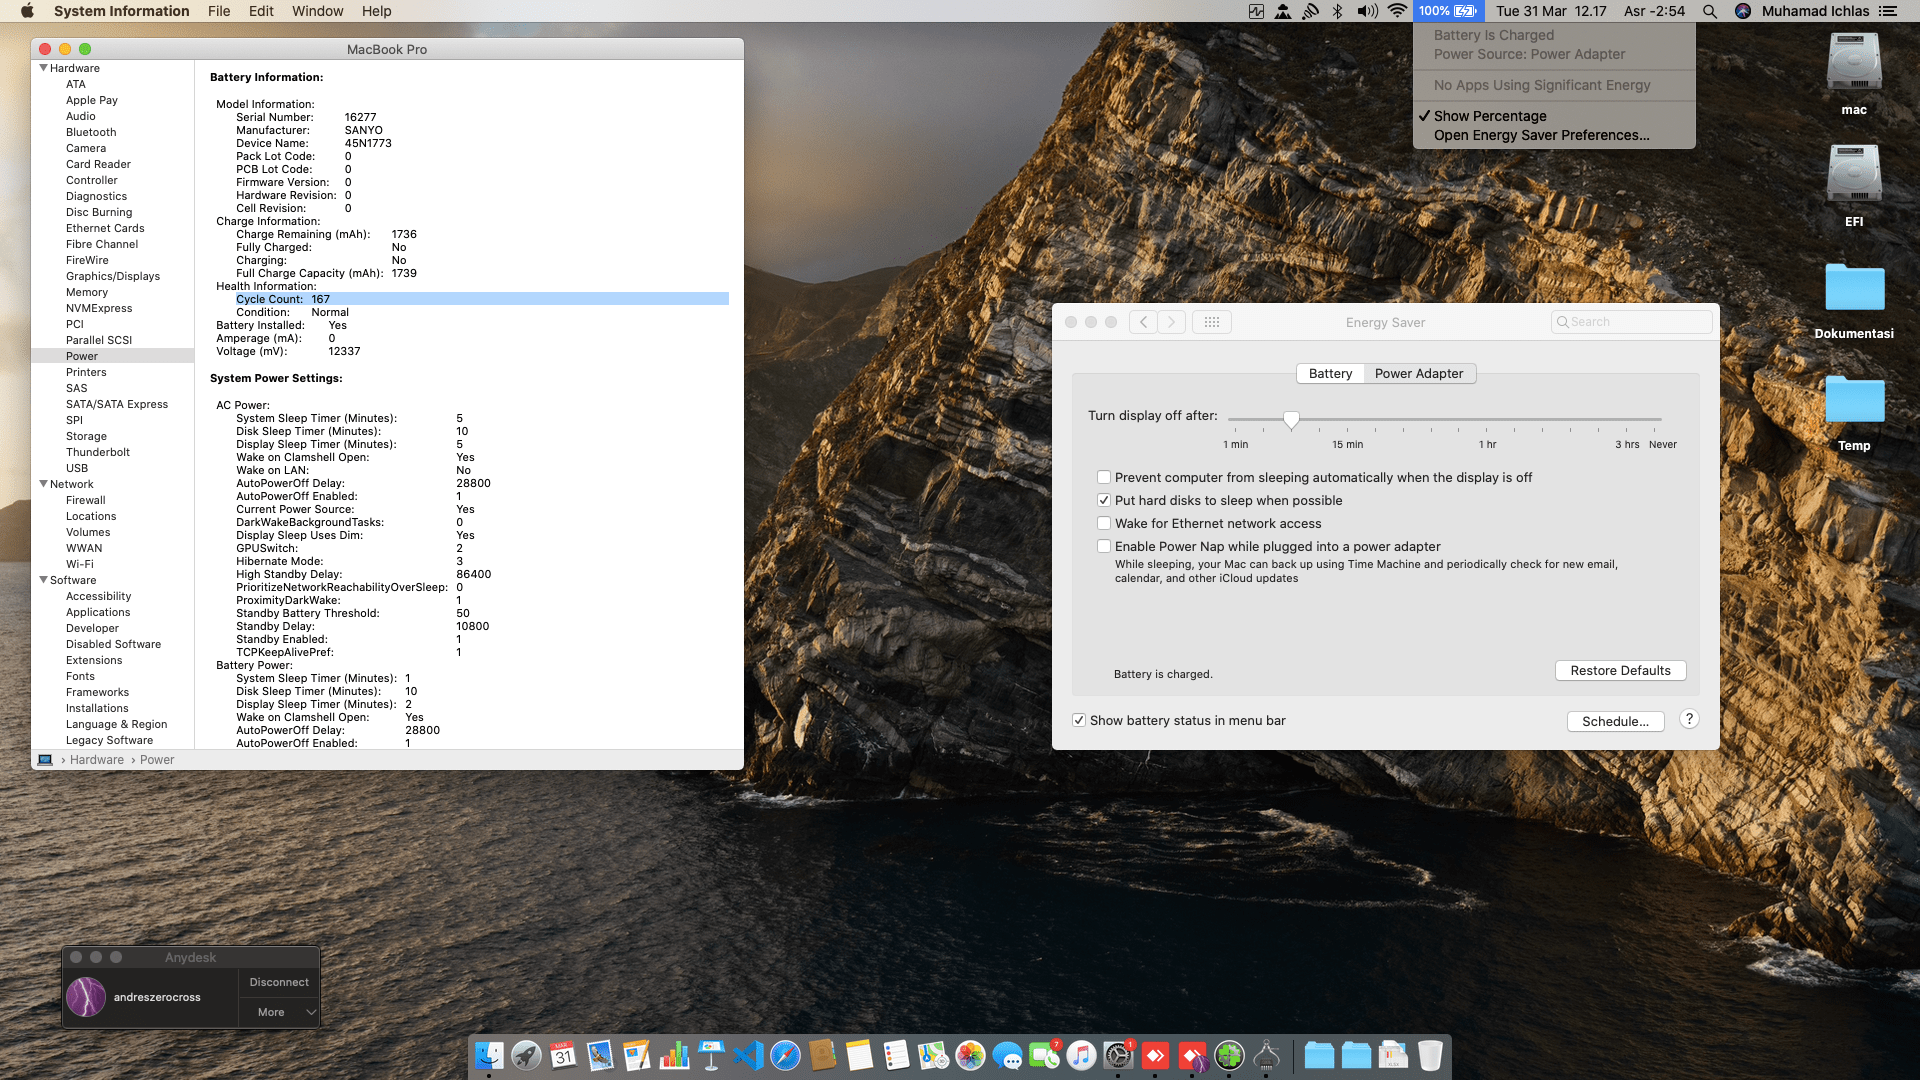The width and height of the screenshot is (1920, 1080).
Task: Click the Spotlight search magnifier icon
Action: [1710, 11]
